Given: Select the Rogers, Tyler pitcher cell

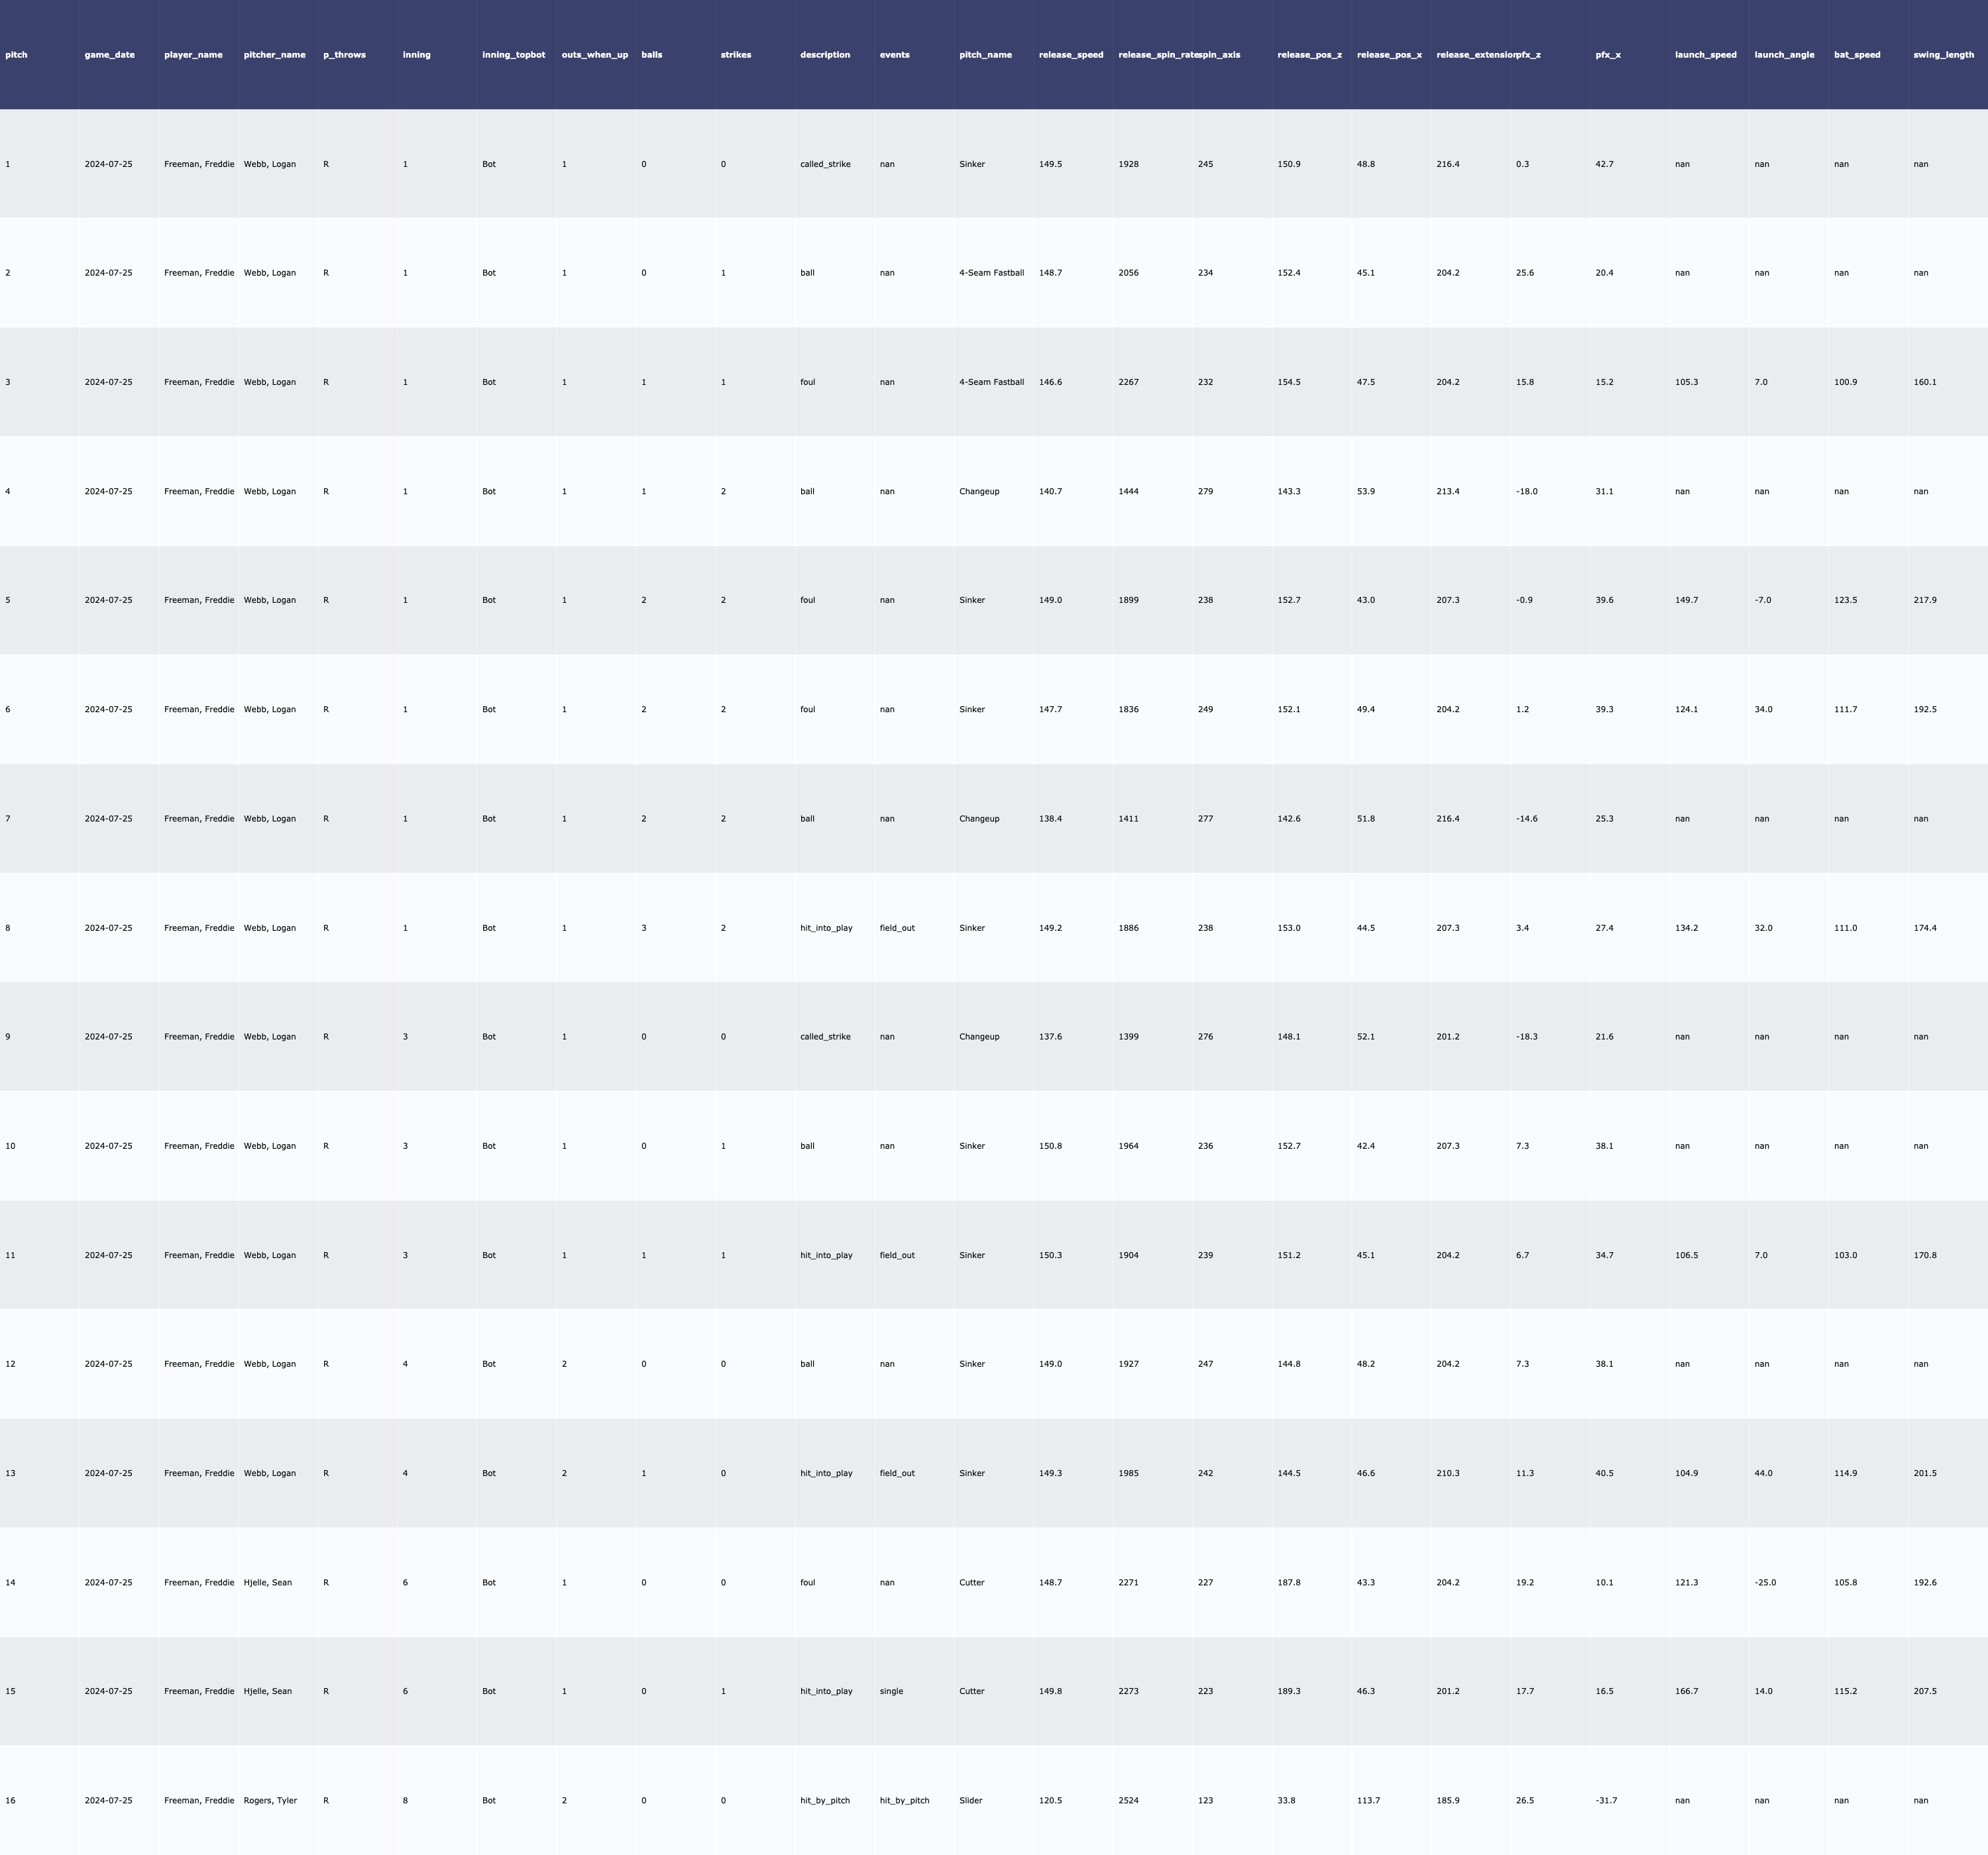Looking at the screenshot, I should click(270, 1800).
